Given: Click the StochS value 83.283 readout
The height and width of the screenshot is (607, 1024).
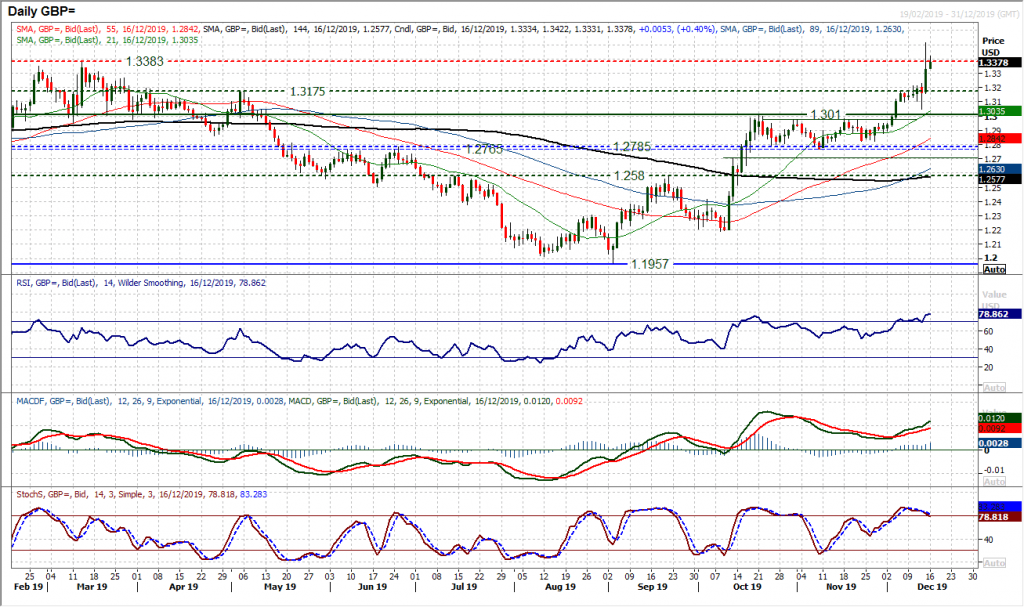Looking at the screenshot, I should (997, 506).
